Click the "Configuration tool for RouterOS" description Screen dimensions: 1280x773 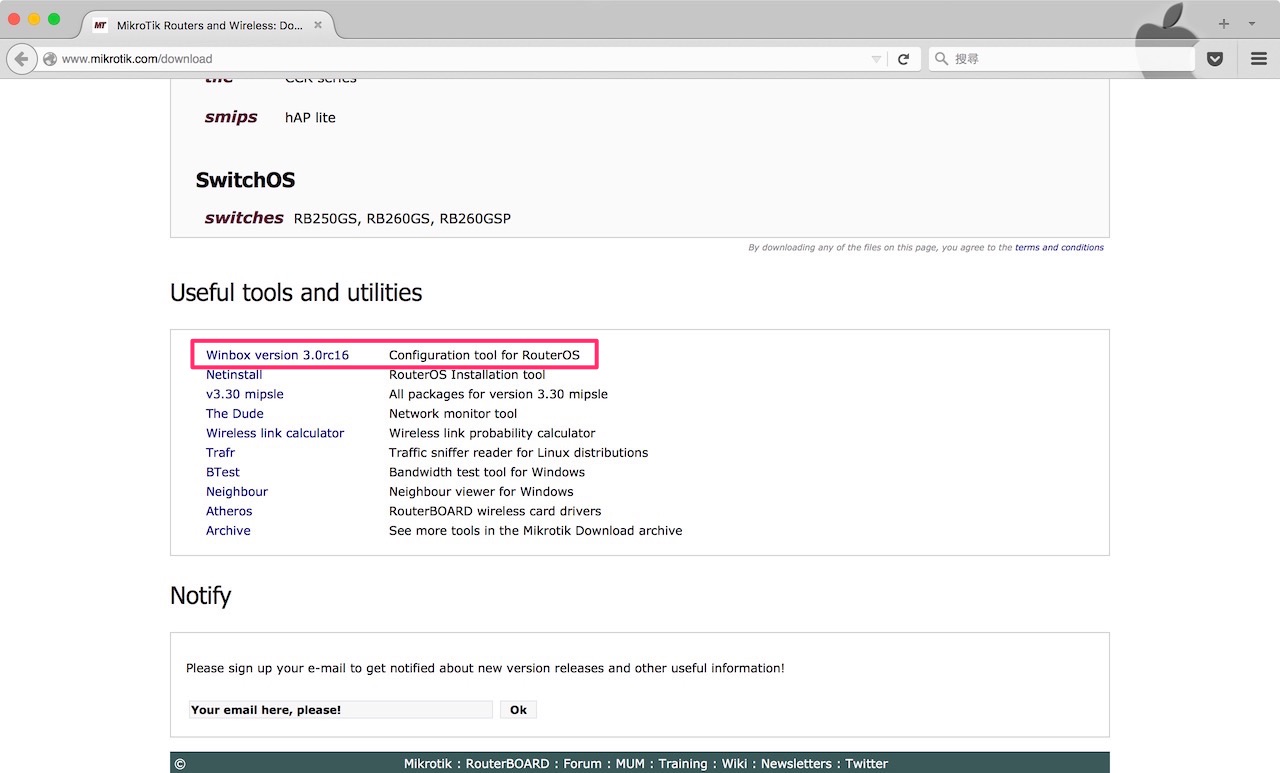coord(484,355)
